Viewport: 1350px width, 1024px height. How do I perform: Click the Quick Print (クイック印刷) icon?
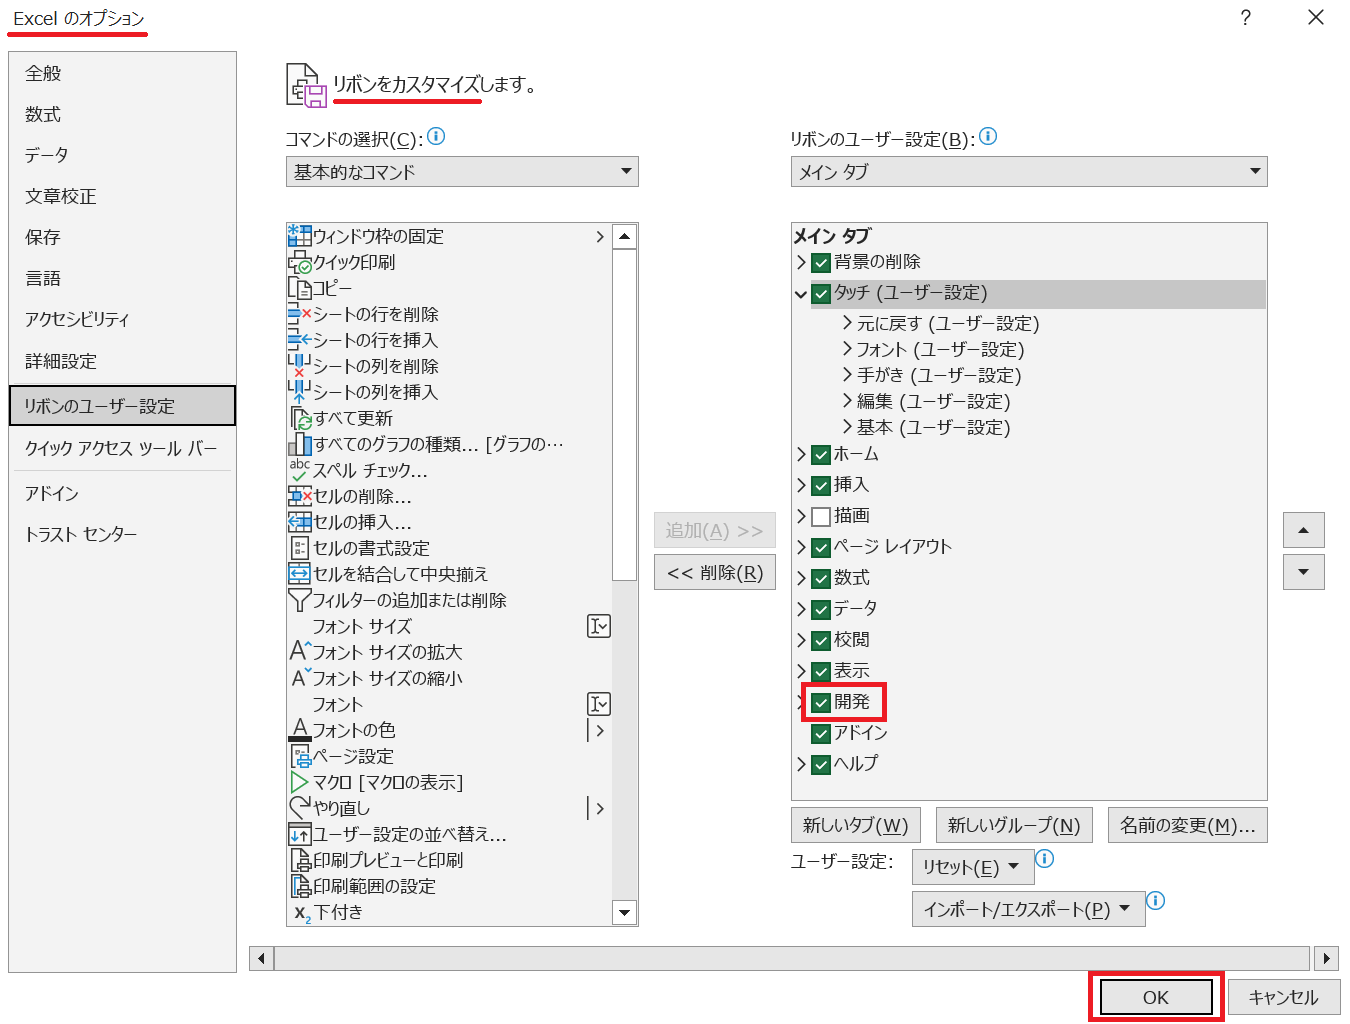coord(300,263)
